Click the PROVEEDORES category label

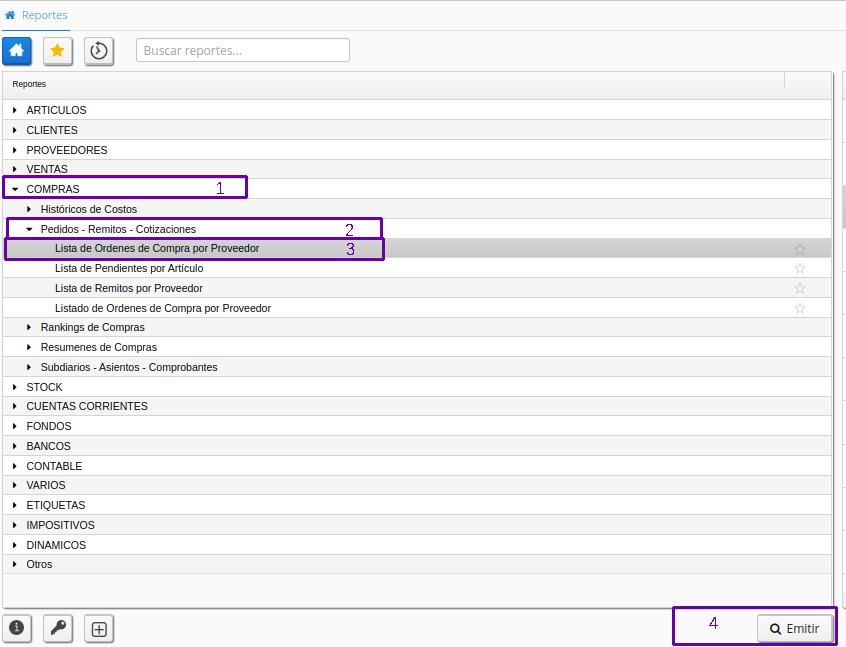[67, 150]
